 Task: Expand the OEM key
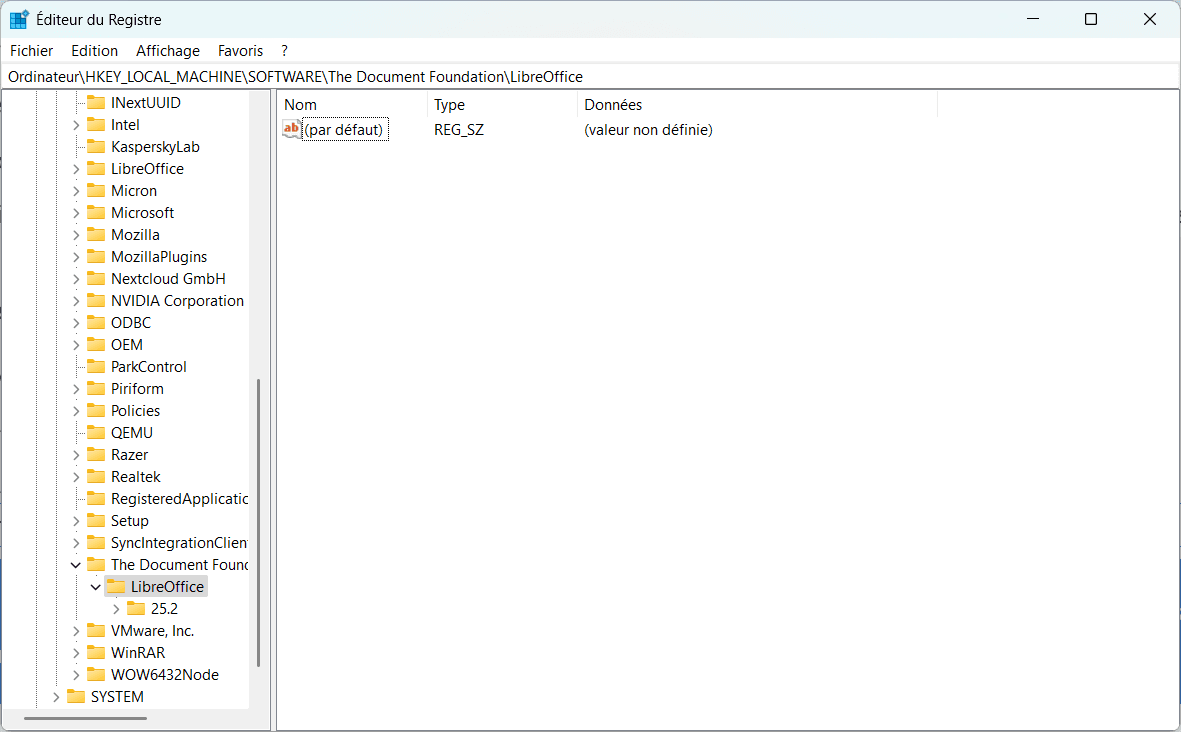[76, 345]
